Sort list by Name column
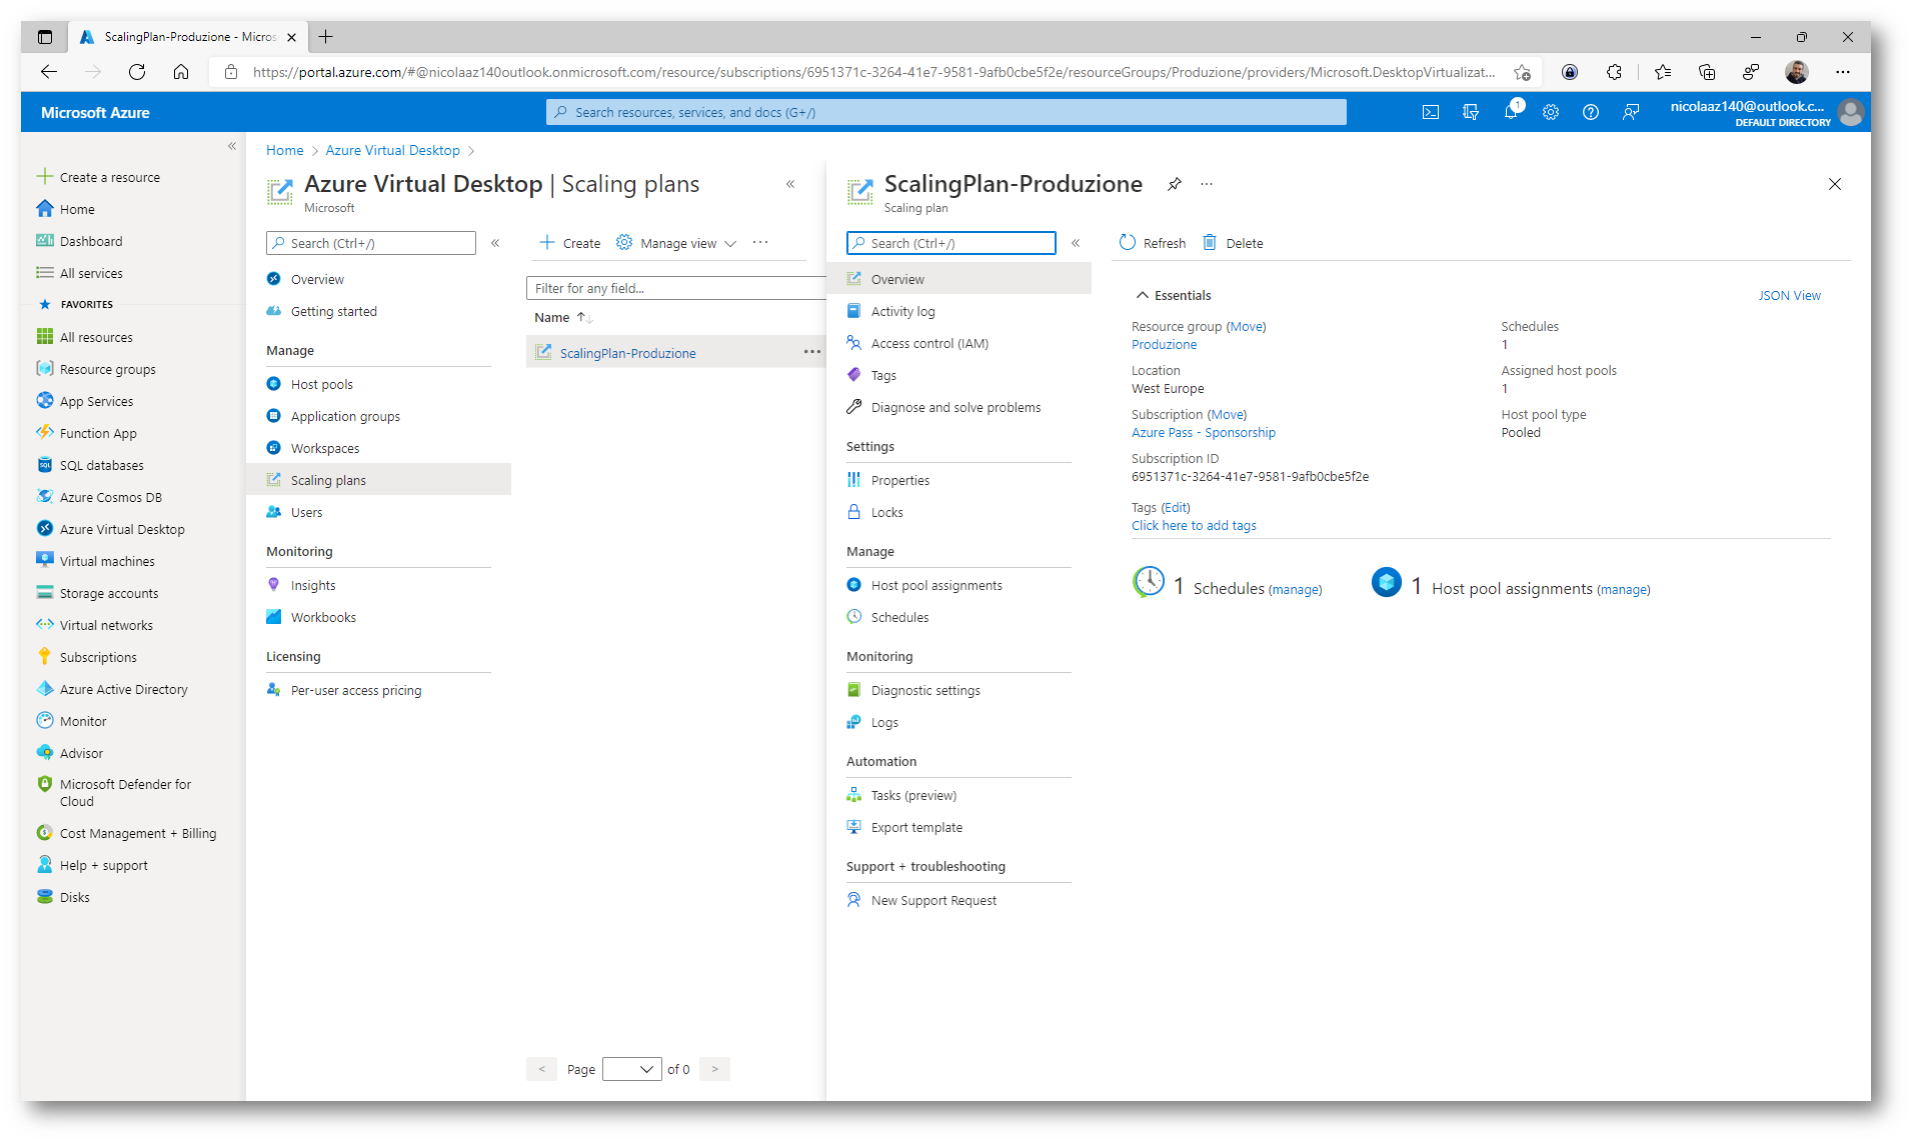Screen dimensions: 1913x1143 pos(563,317)
